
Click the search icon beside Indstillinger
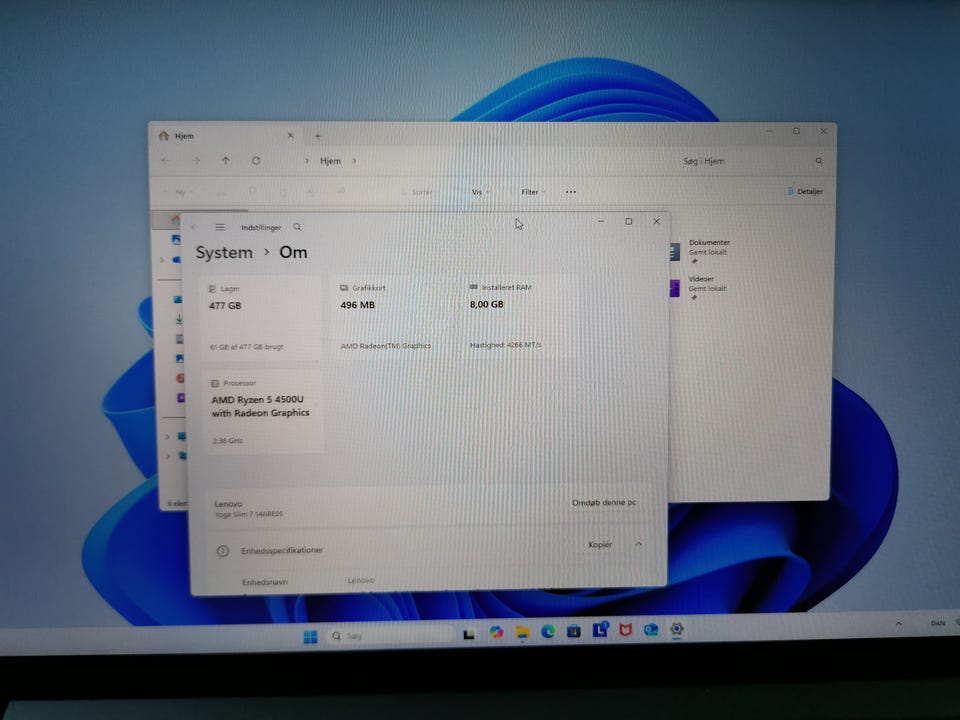click(298, 227)
